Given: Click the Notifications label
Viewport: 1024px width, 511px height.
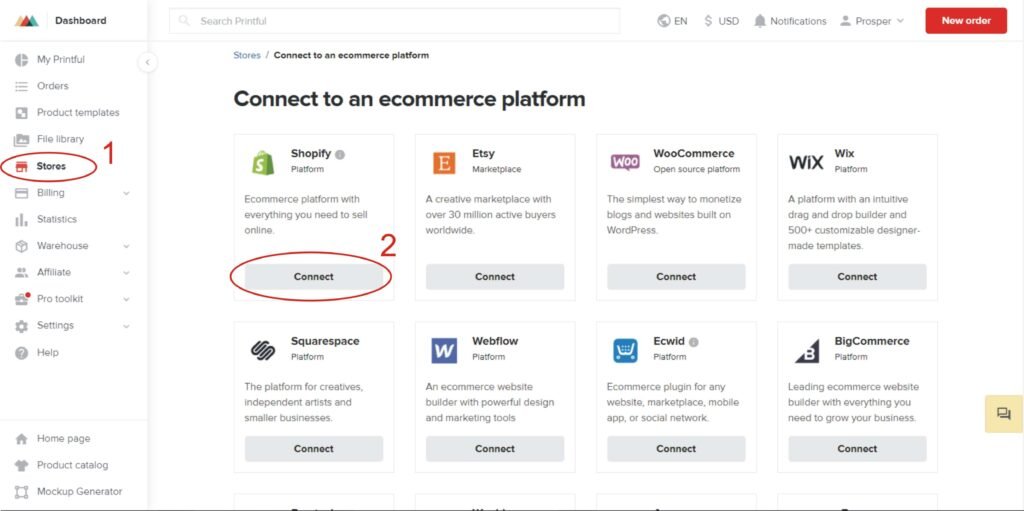Looking at the screenshot, I should coord(798,21).
